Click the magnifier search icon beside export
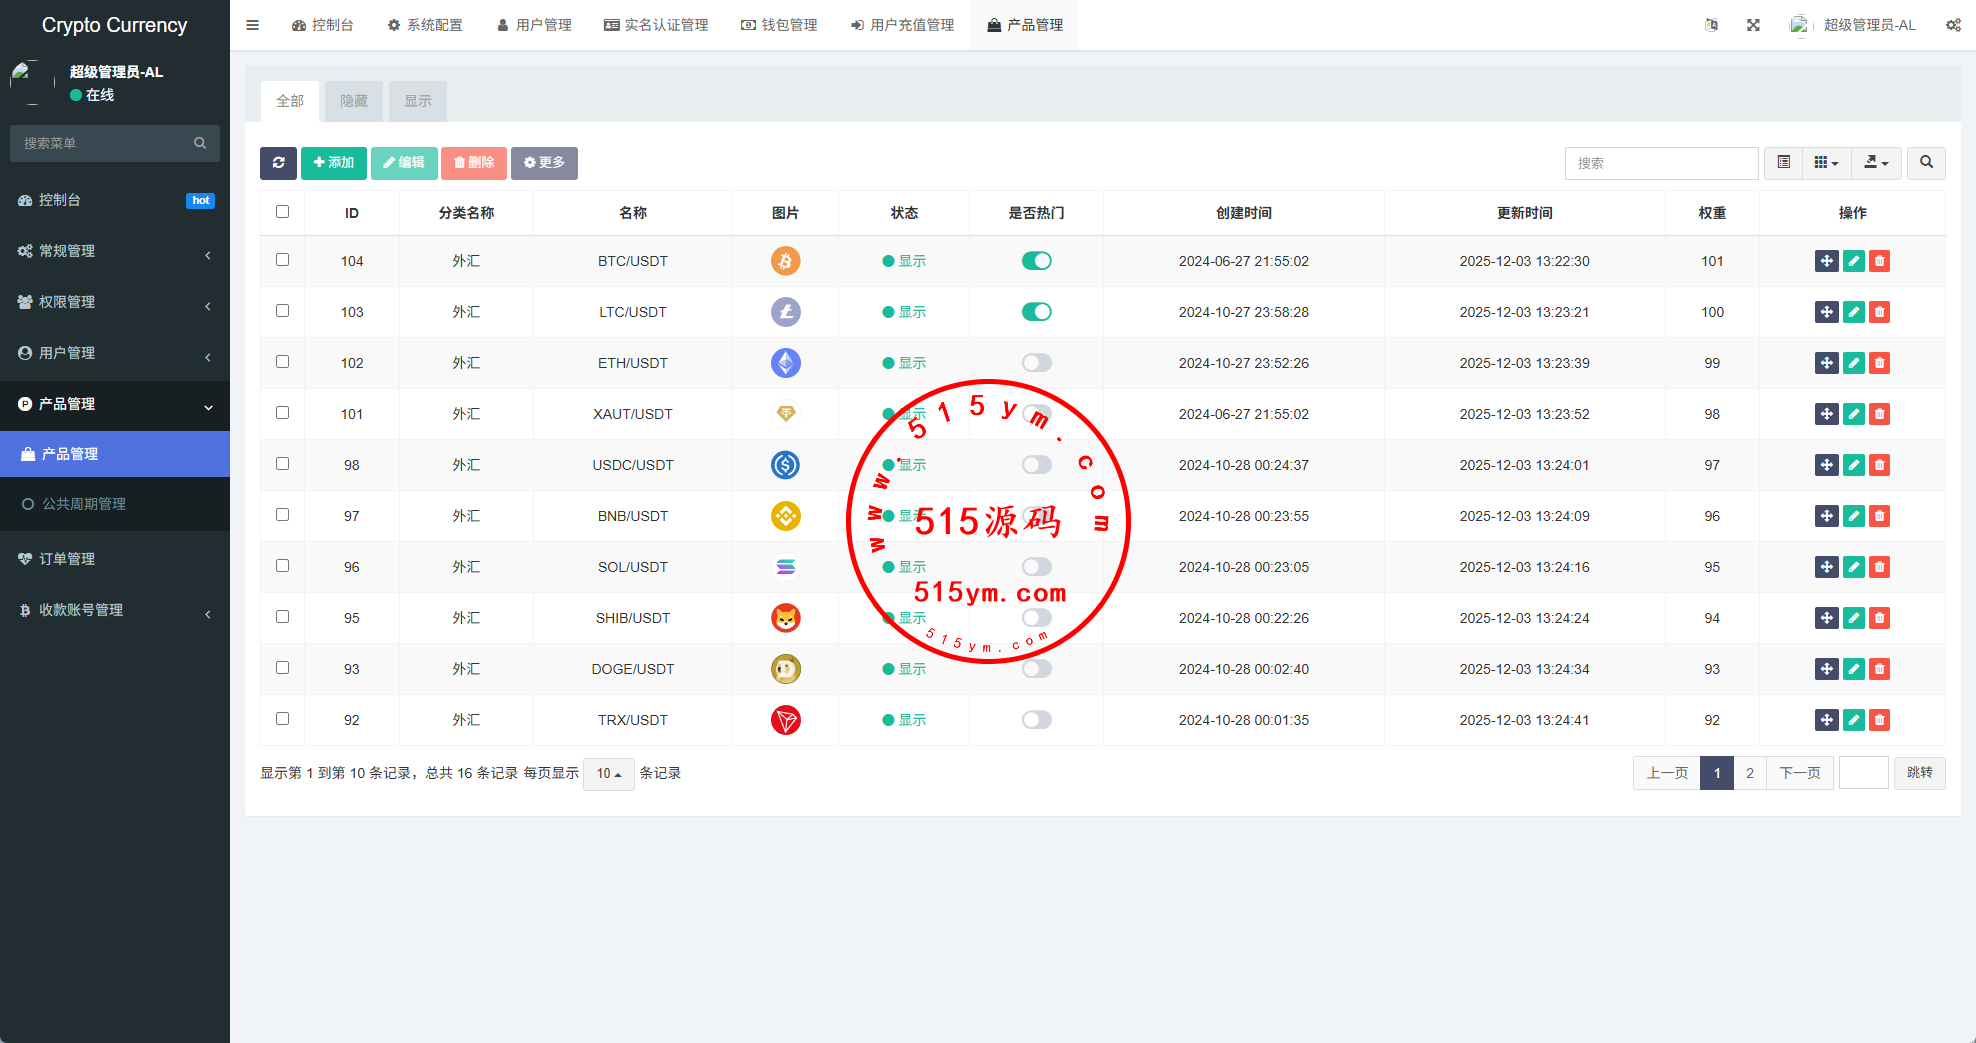This screenshot has height=1043, width=1976. [1926, 163]
